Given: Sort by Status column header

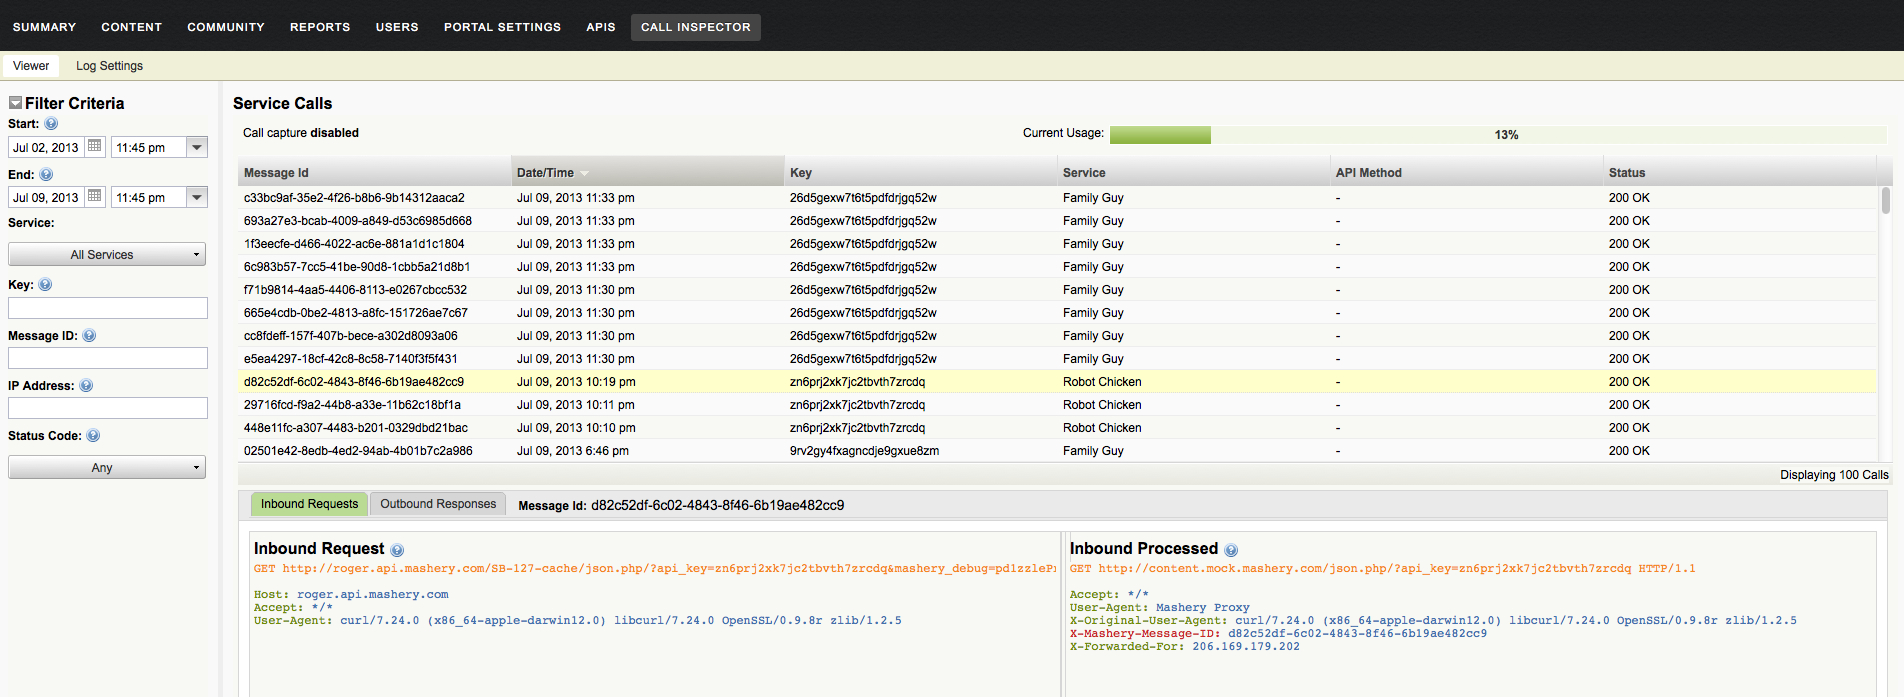Looking at the screenshot, I should pos(1739,172).
